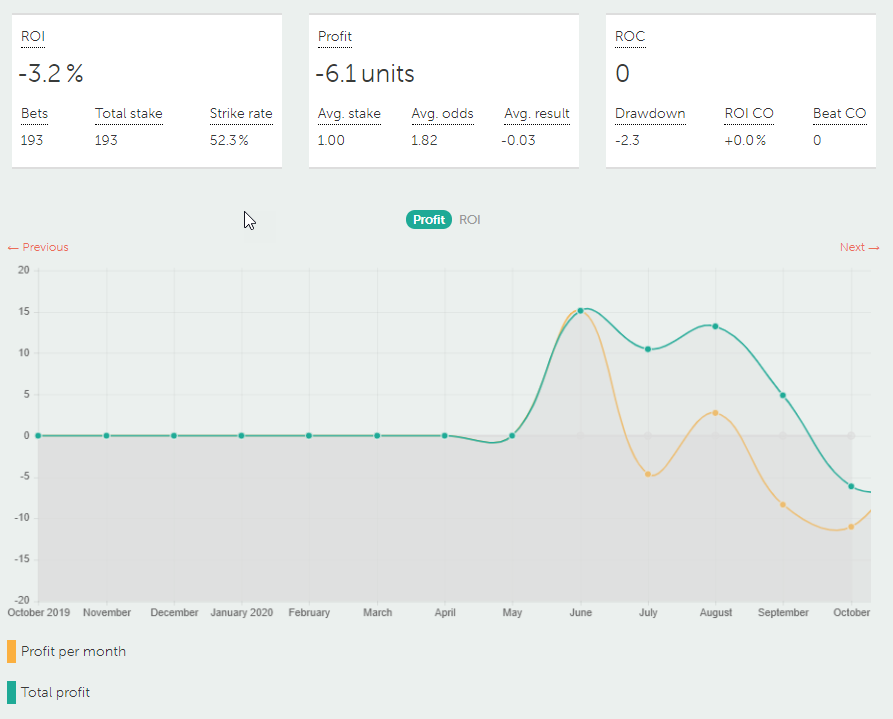The width and height of the screenshot is (893, 719).
Task: Select the October profit per month point
Action: (x=851, y=527)
